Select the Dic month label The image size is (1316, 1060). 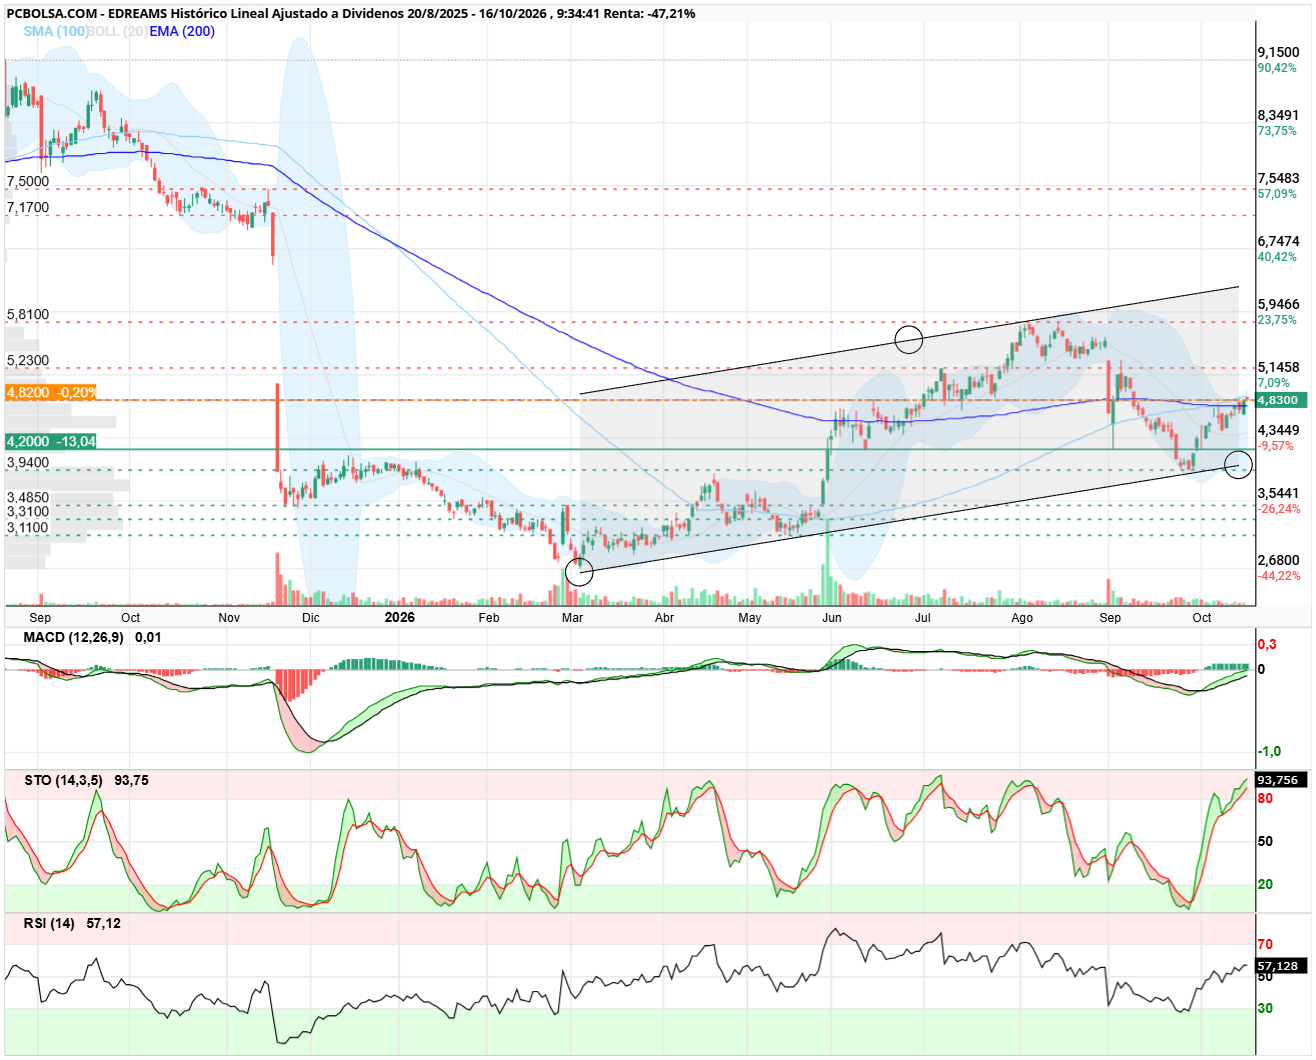point(311,618)
